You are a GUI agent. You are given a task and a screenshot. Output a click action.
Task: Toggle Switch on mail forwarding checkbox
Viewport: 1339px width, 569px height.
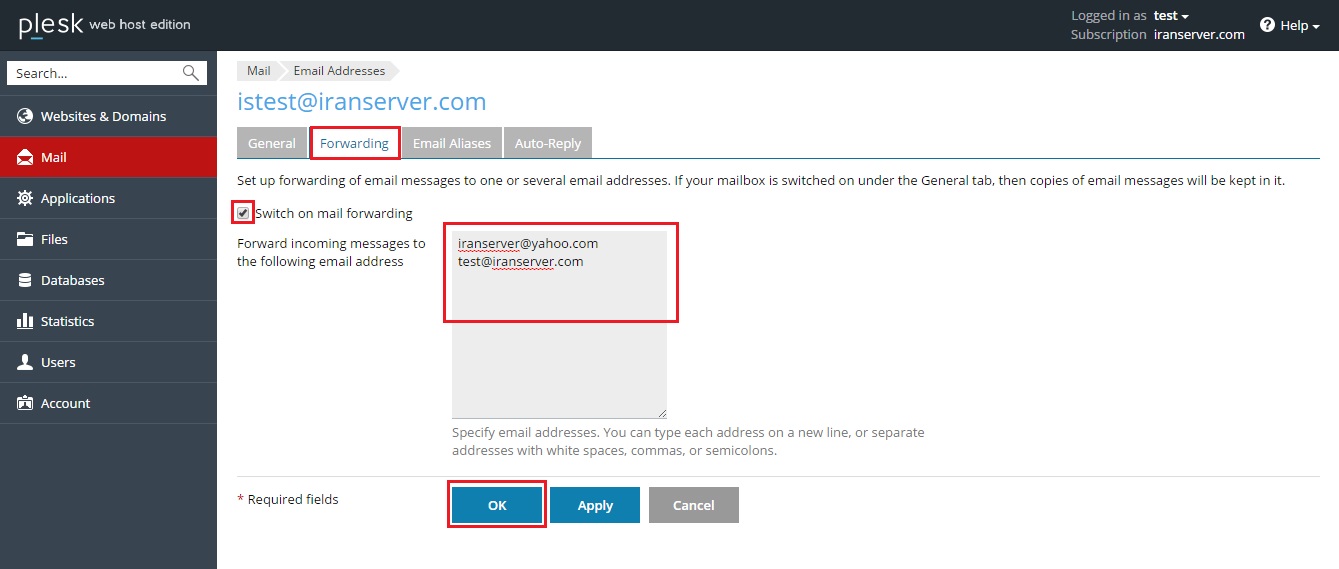(243, 213)
